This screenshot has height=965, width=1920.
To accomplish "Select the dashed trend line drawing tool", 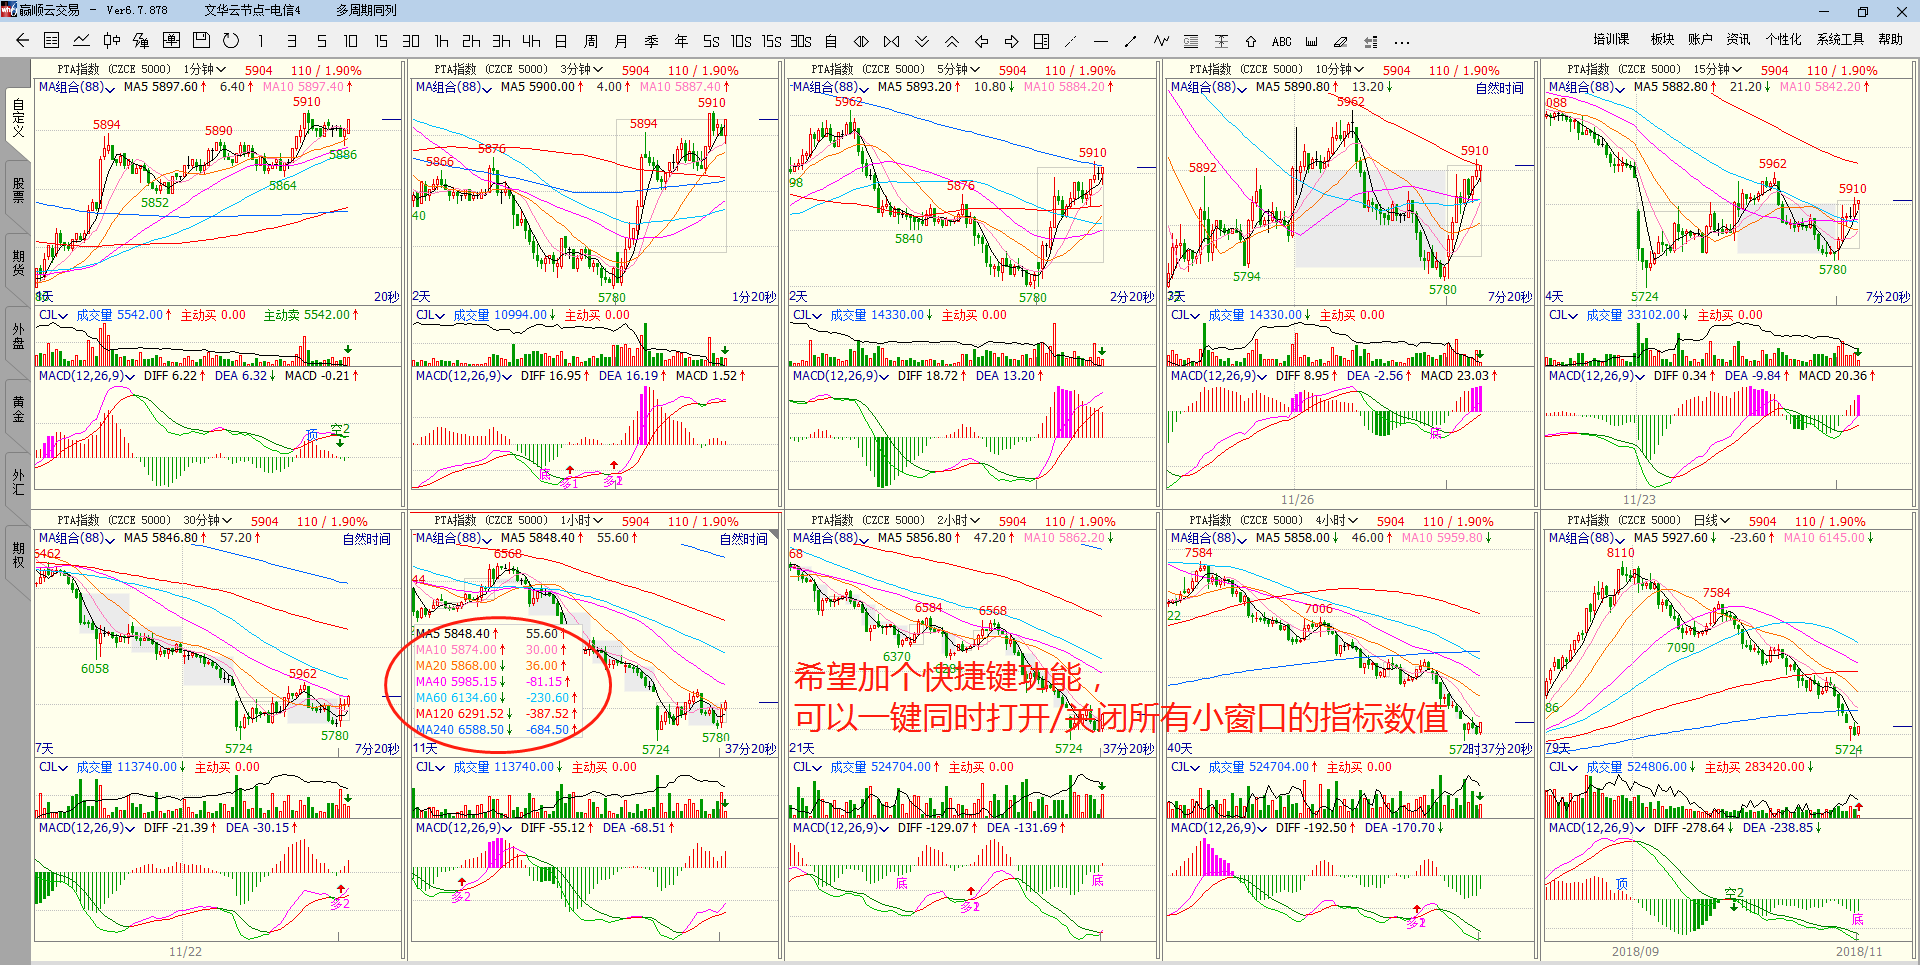I will 1071,41.
